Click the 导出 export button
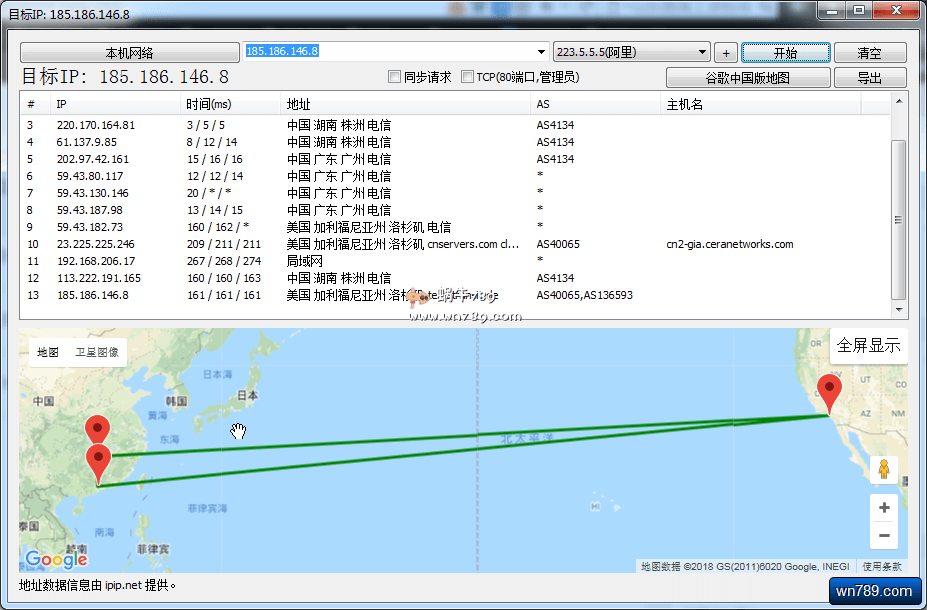 coord(869,78)
